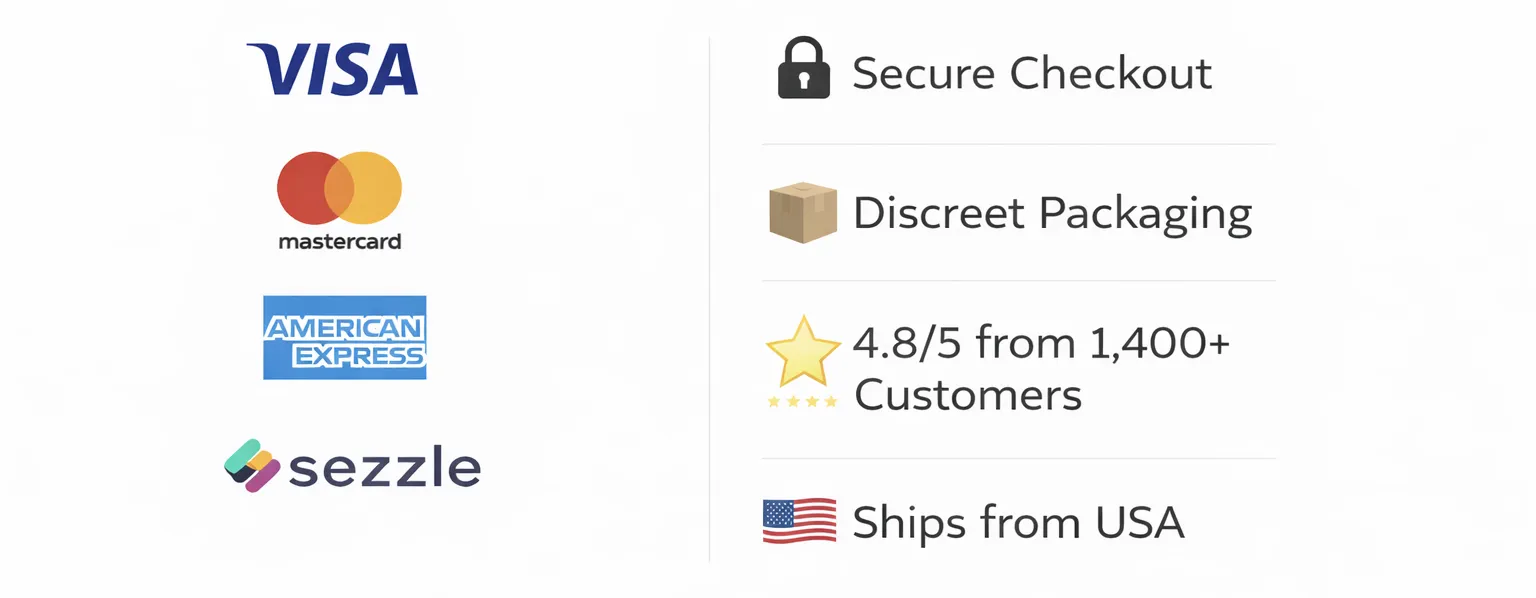The image size is (1536, 598).
Task: Select the American Express logo
Action: (x=344, y=338)
